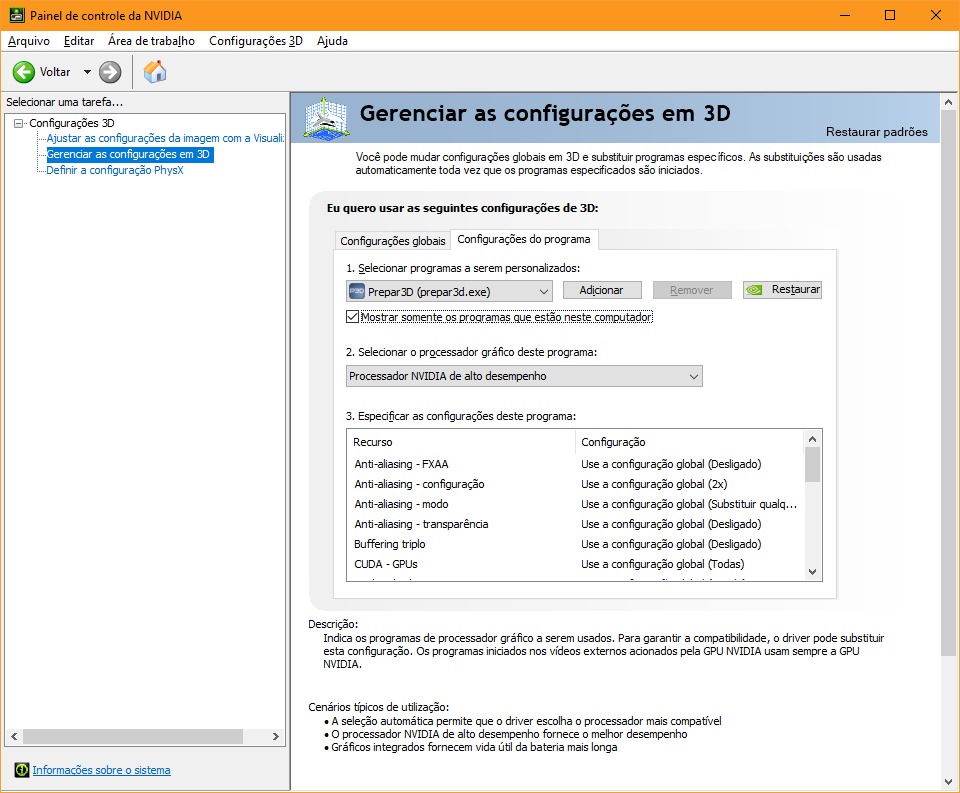This screenshot has width=960, height=793.
Task: Click the Home house icon in toolbar
Action: (155, 72)
